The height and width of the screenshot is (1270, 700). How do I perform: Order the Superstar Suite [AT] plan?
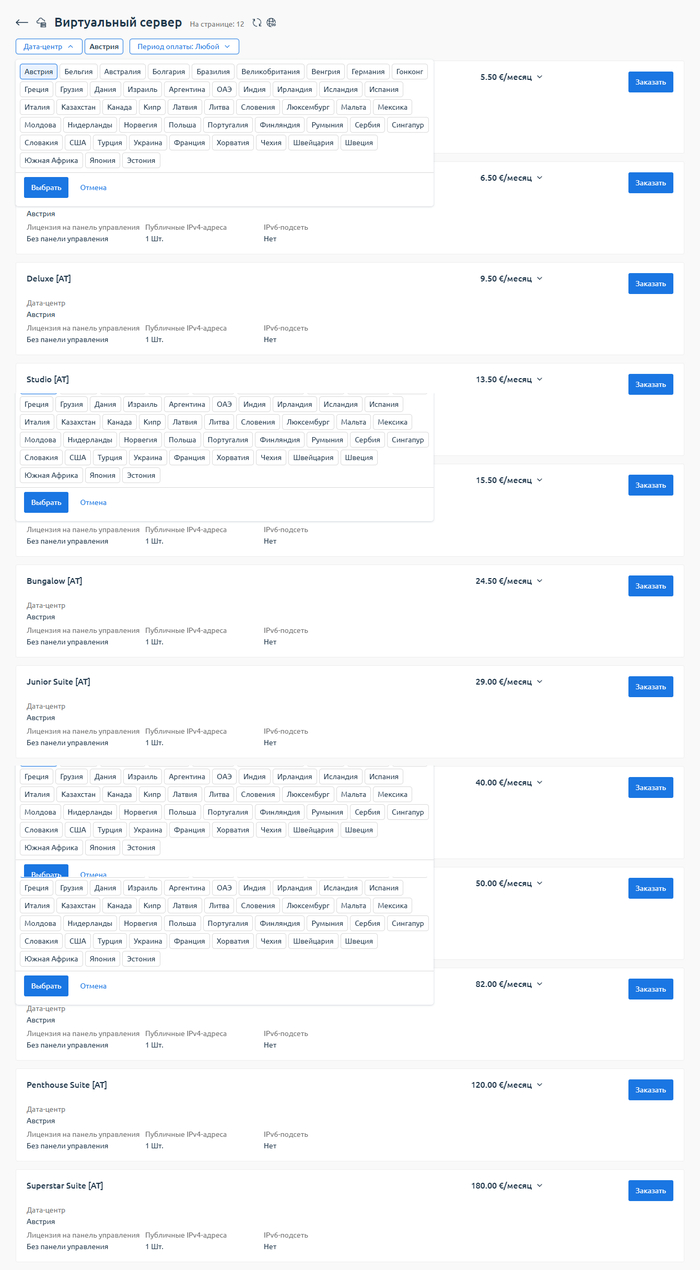pyautogui.click(x=650, y=1191)
